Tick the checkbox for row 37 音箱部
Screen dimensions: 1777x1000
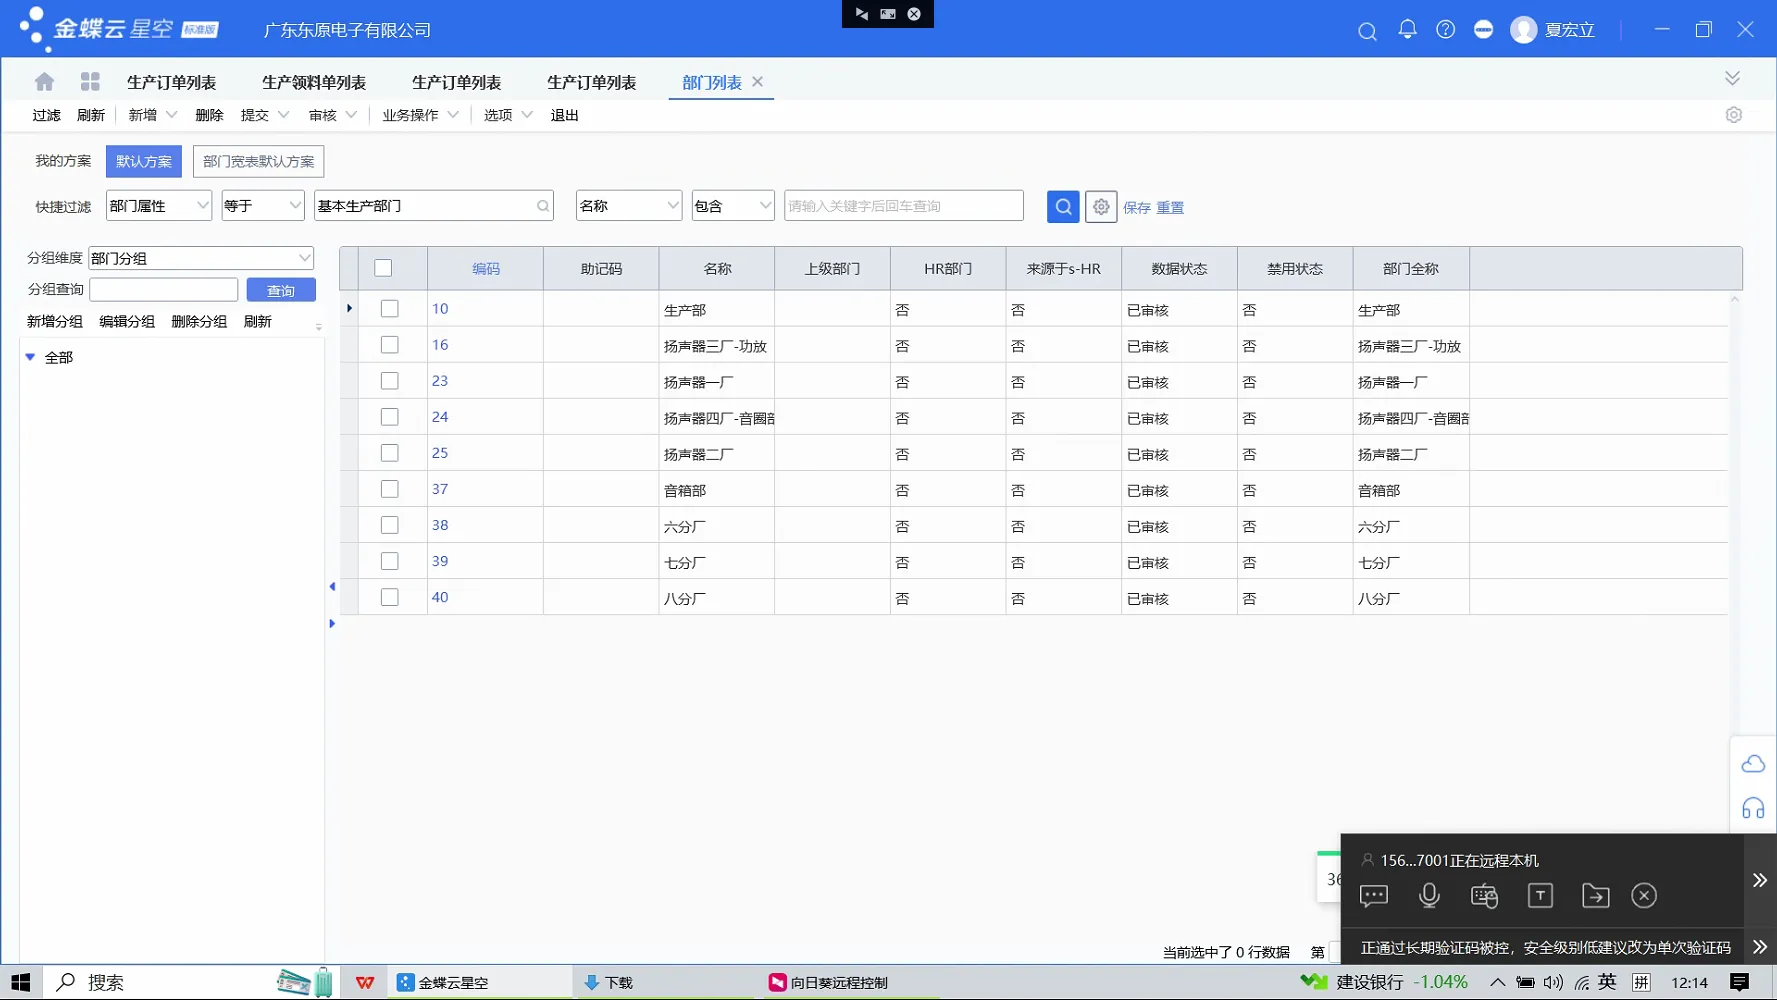(x=389, y=489)
